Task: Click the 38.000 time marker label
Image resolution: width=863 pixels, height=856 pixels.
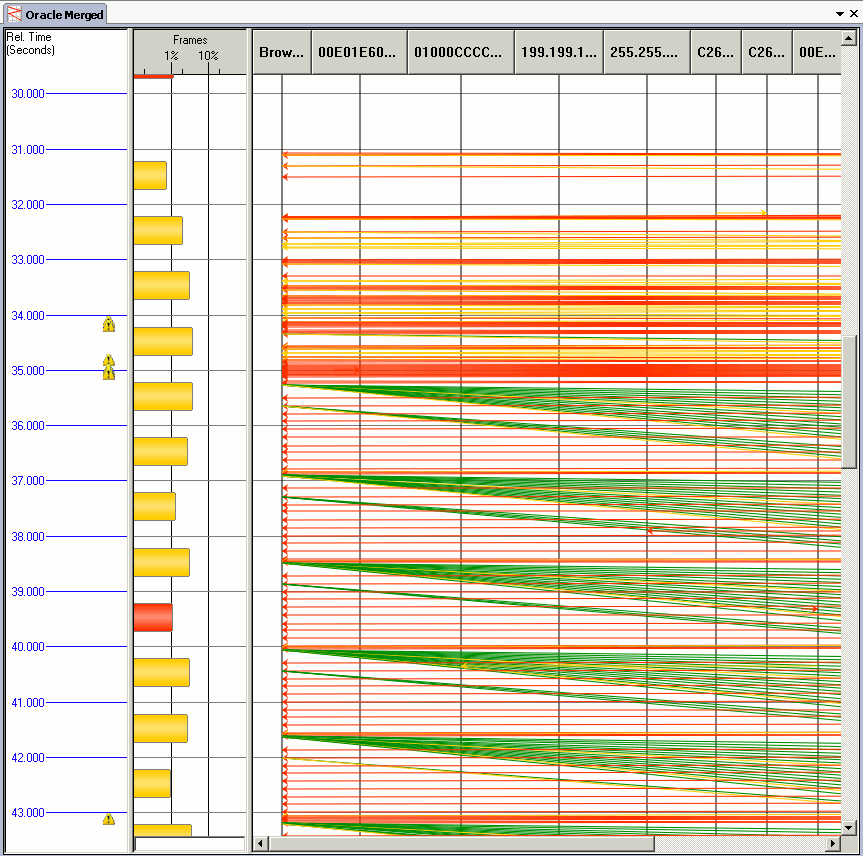Action: [28, 536]
